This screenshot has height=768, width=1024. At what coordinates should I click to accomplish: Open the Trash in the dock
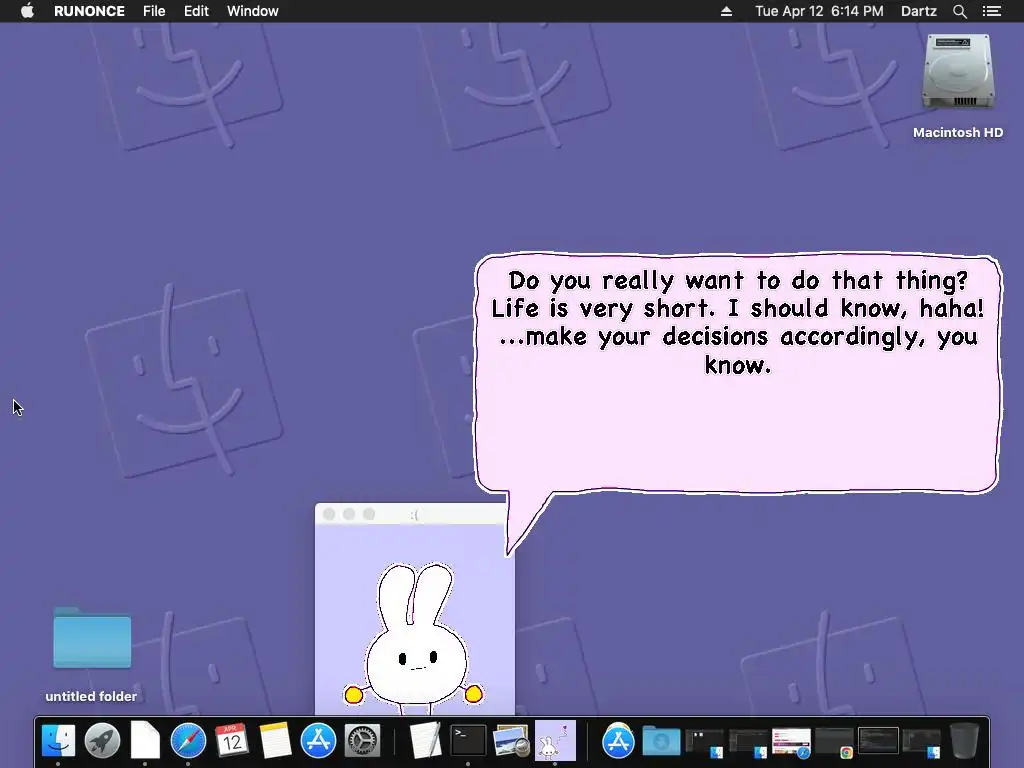coord(964,741)
